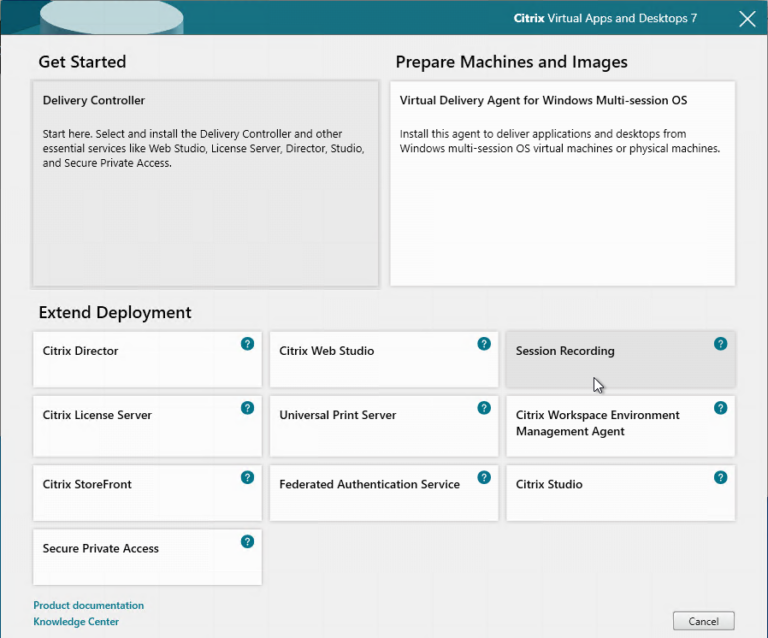Install Federated Authentication Service
768x638 pixels.
tap(370, 492)
